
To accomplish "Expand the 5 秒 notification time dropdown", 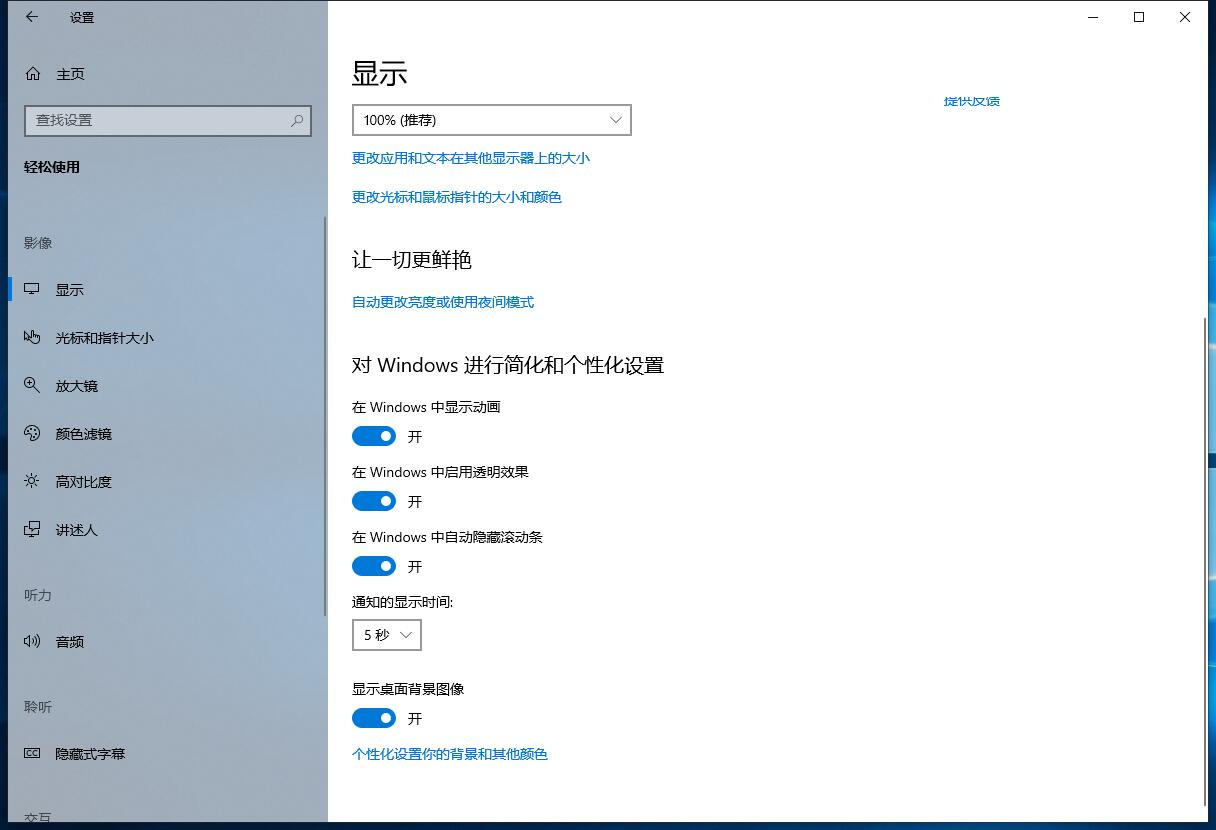I will coord(387,635).
